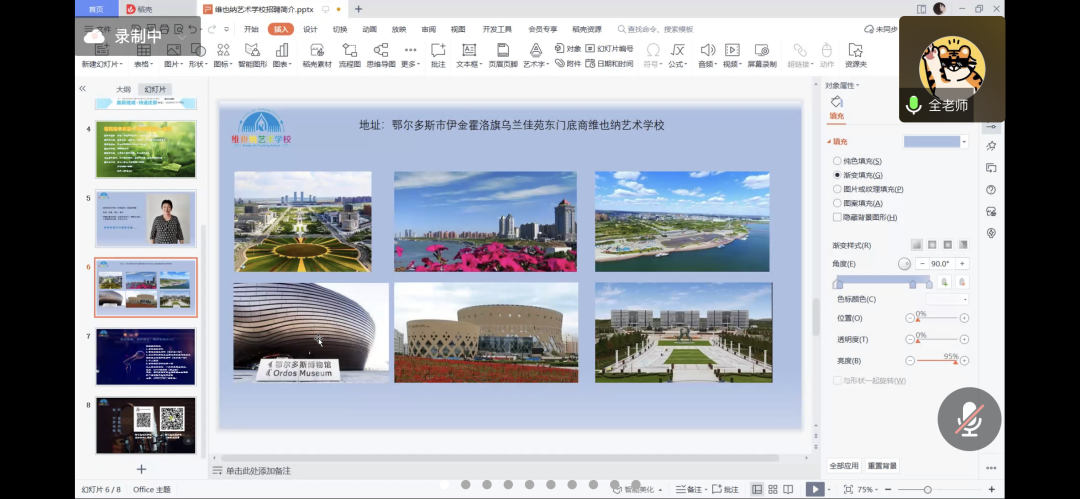
Task: Click 全部应用 apply to all button
Action: click(844, 466)
